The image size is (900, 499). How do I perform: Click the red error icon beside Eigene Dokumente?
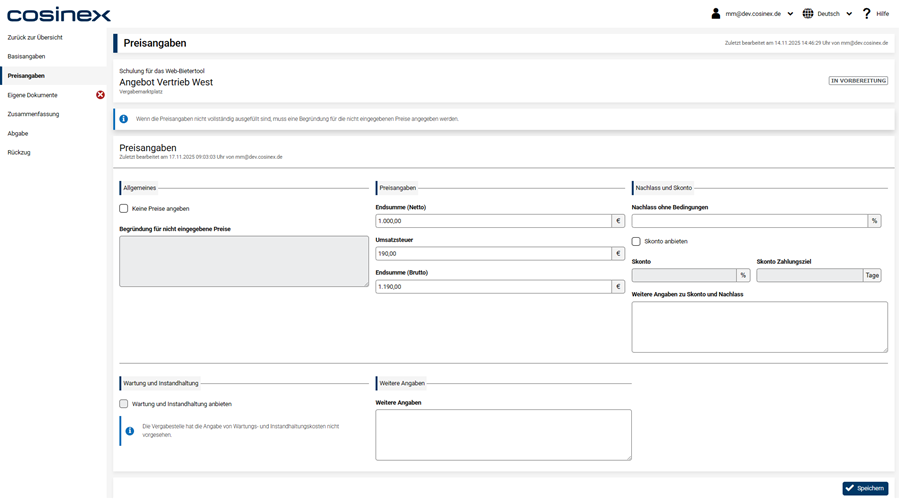click(100, 95)
